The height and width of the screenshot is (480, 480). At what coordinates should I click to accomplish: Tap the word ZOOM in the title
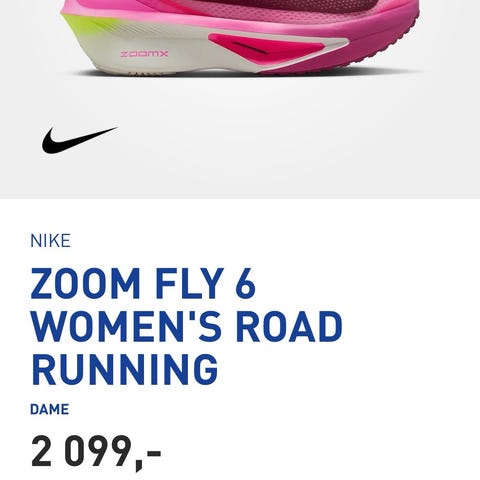tap(85, 283)
